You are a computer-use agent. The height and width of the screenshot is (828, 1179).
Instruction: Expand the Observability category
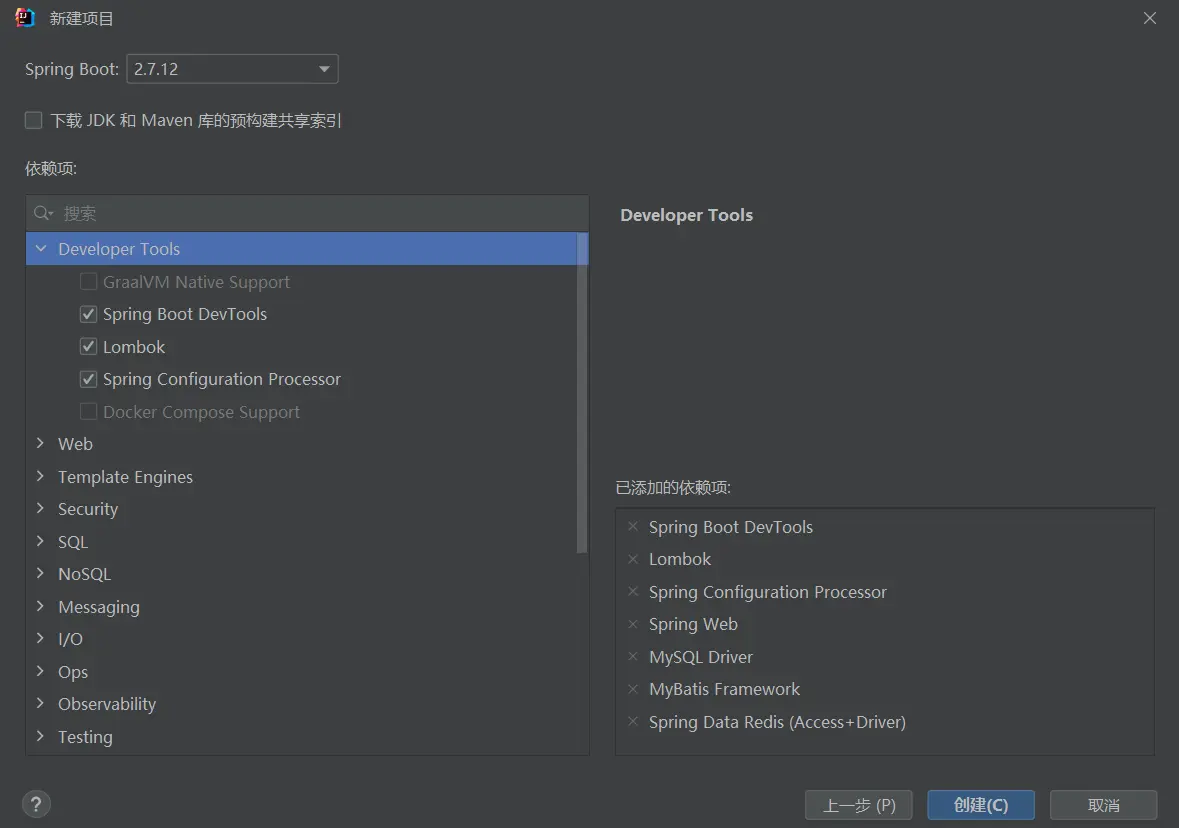41,704
